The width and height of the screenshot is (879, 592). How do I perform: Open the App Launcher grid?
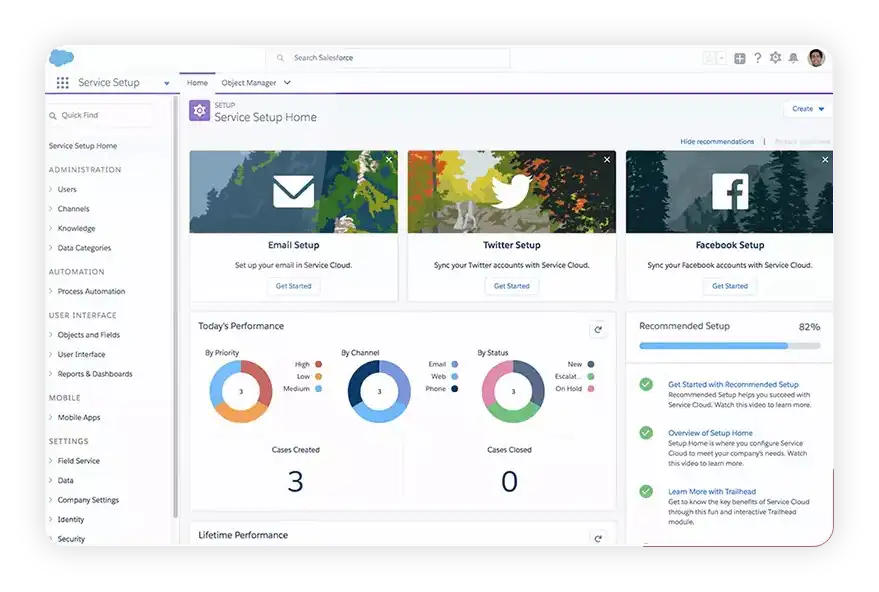(x=62, y=81)
